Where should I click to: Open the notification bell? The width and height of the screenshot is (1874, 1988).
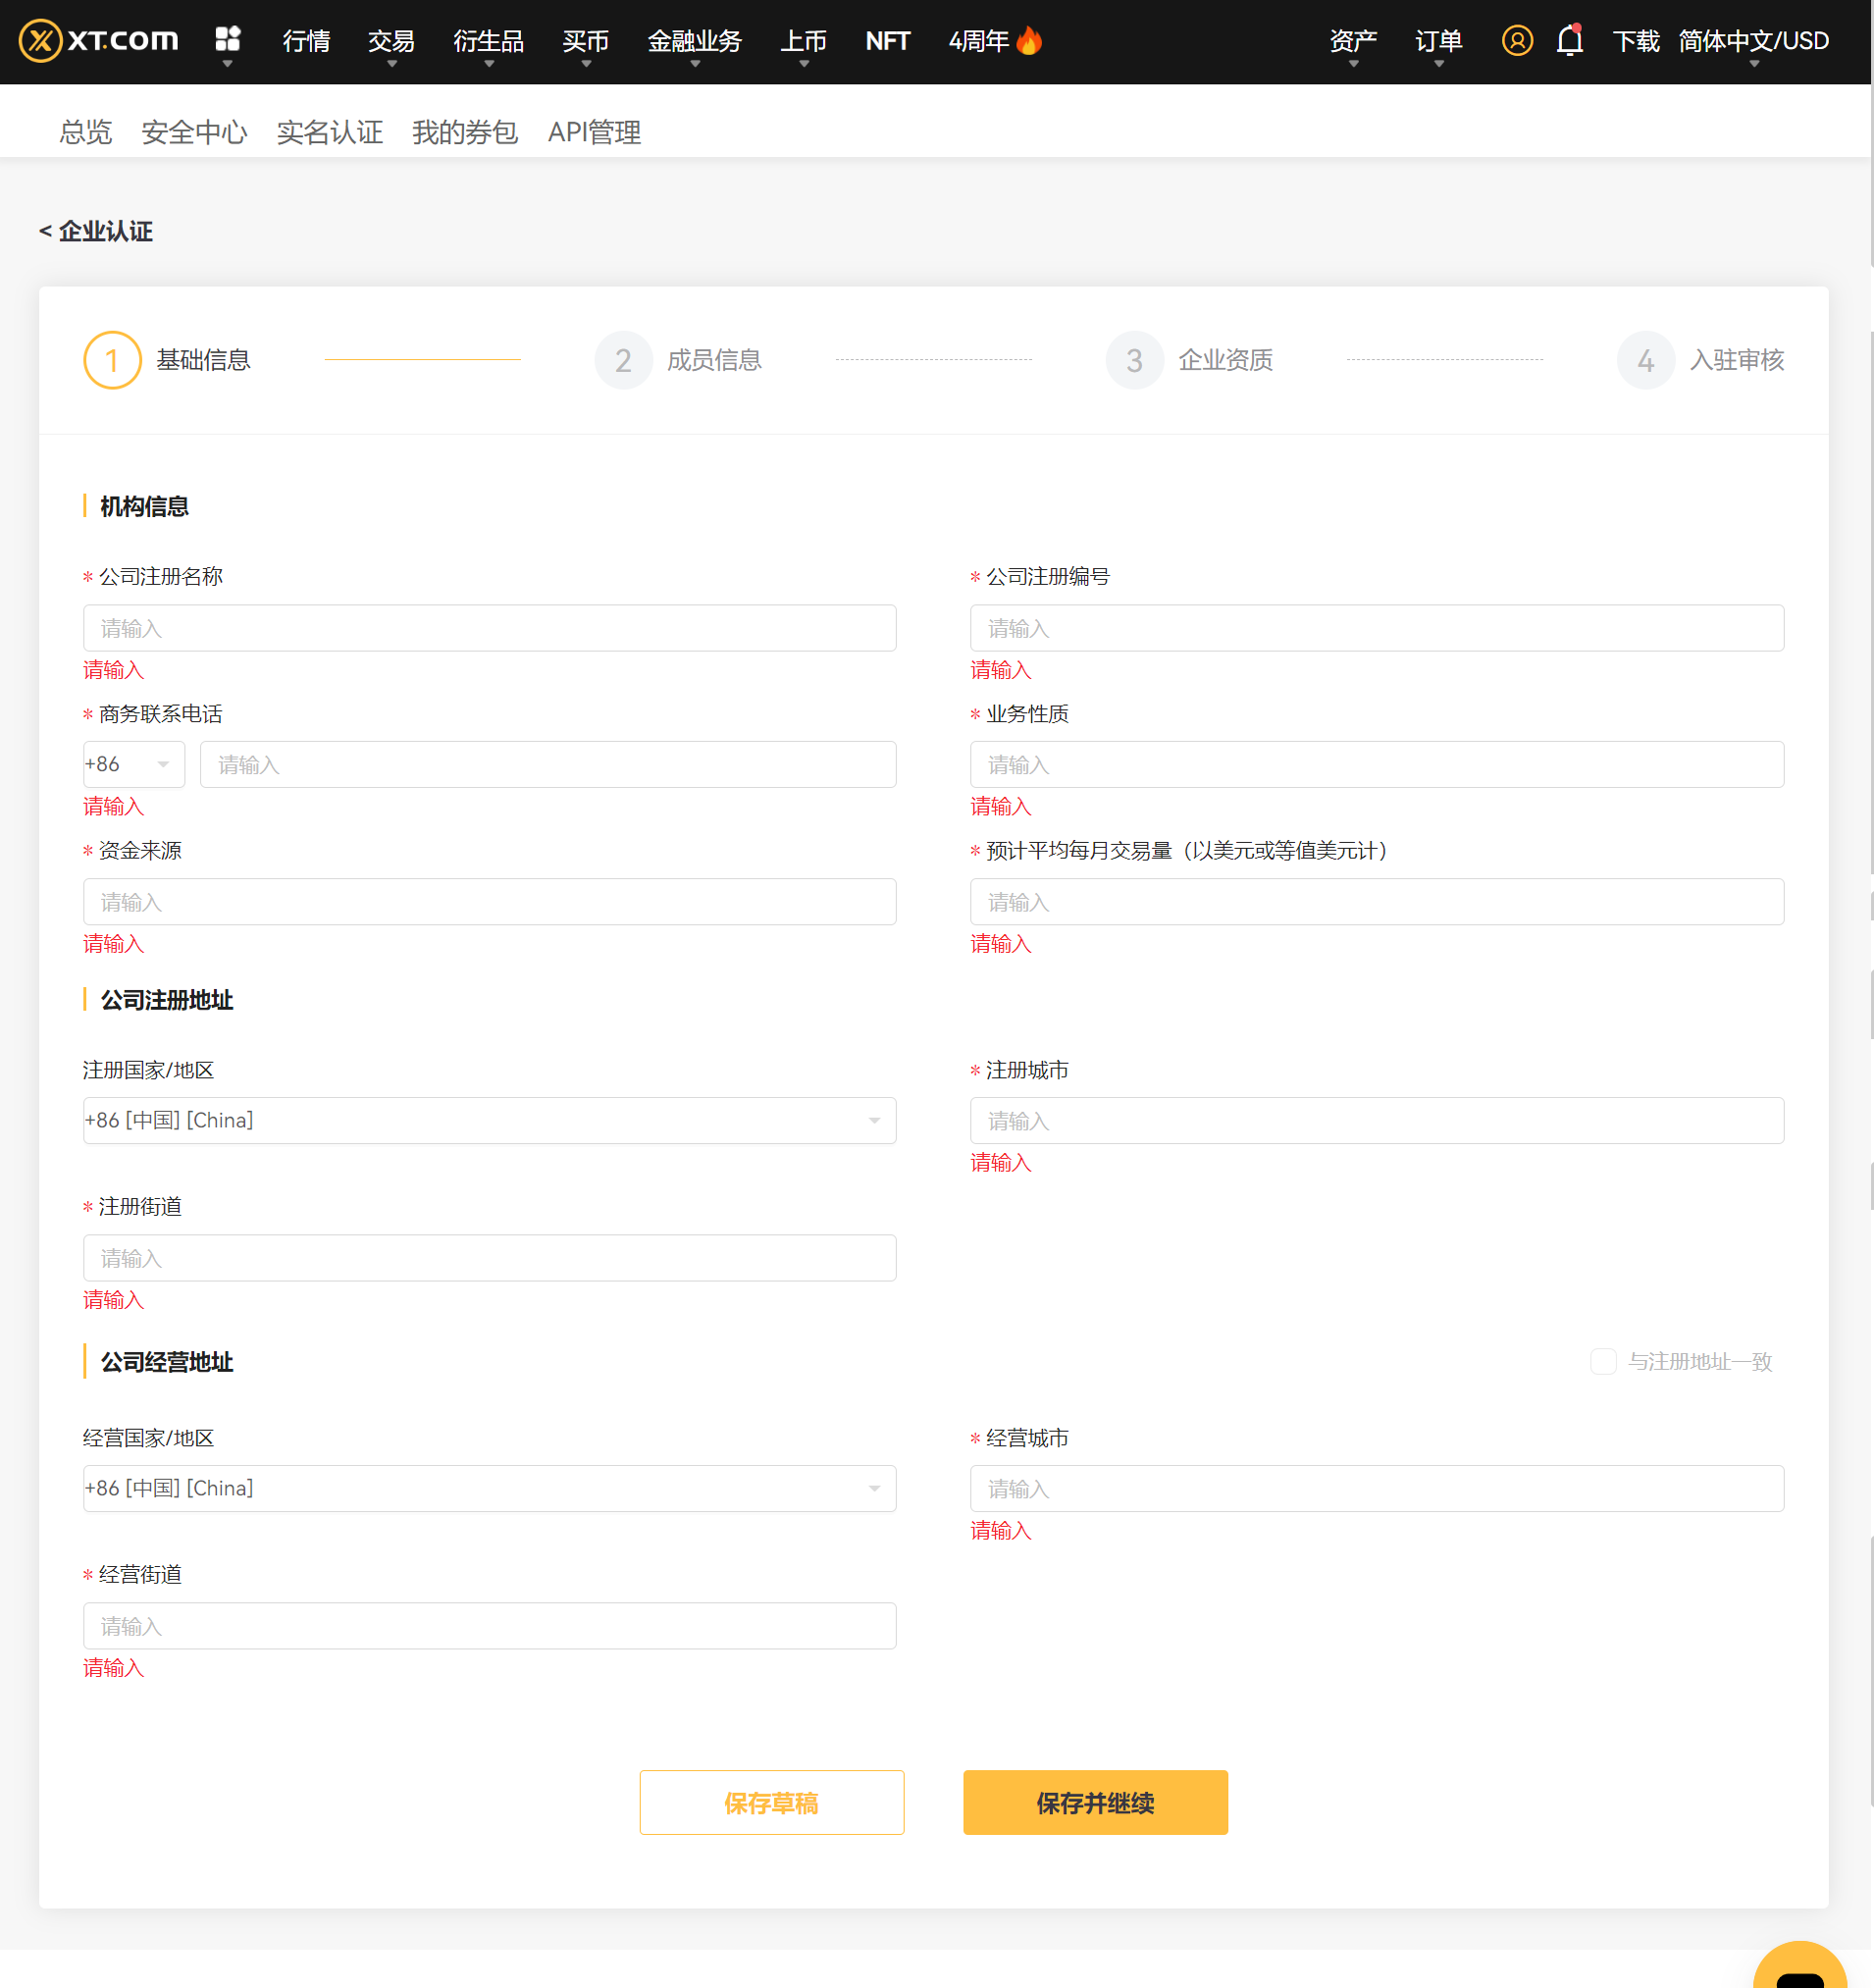click(x=1569, y=40)
